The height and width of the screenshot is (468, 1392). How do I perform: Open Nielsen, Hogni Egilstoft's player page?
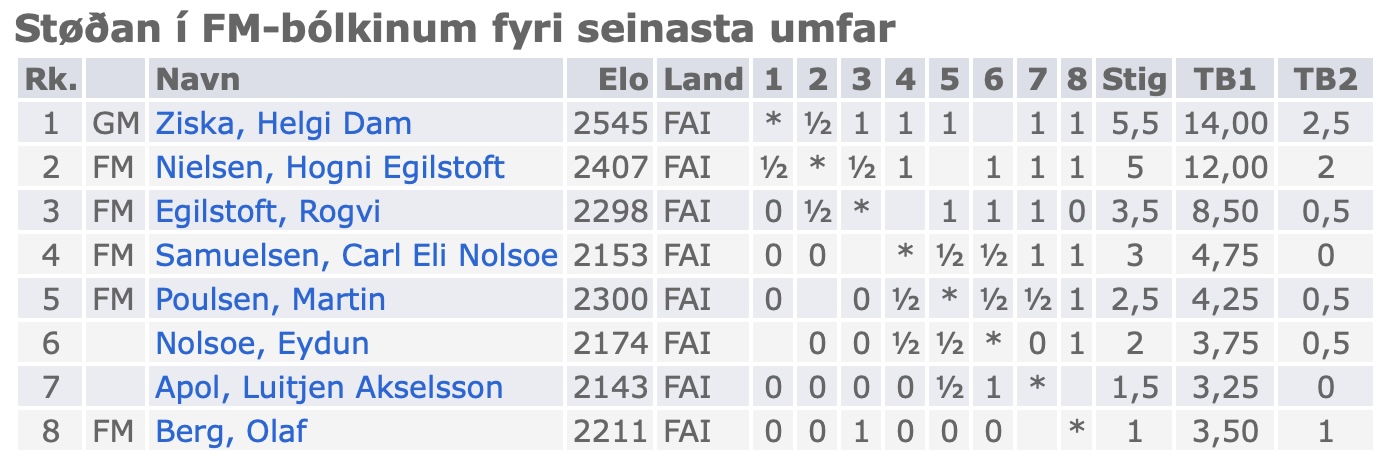[x=330, y=168]
